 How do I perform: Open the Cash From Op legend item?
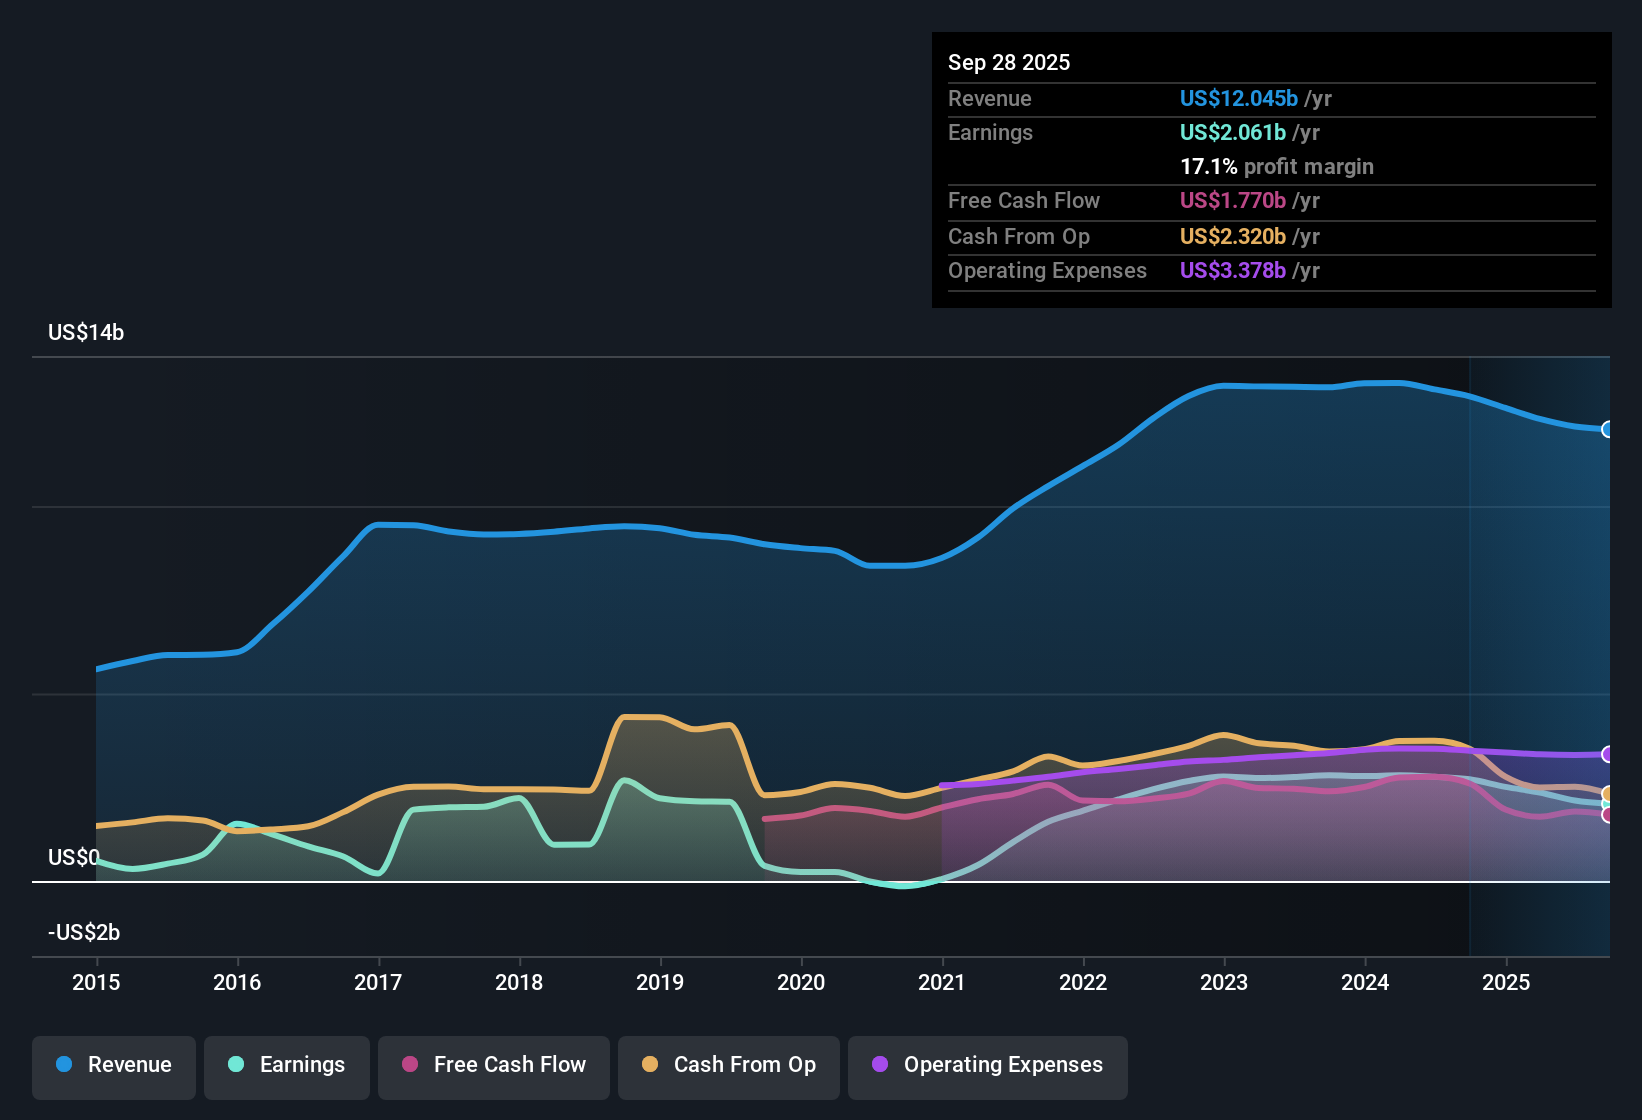coord(728,1065)
